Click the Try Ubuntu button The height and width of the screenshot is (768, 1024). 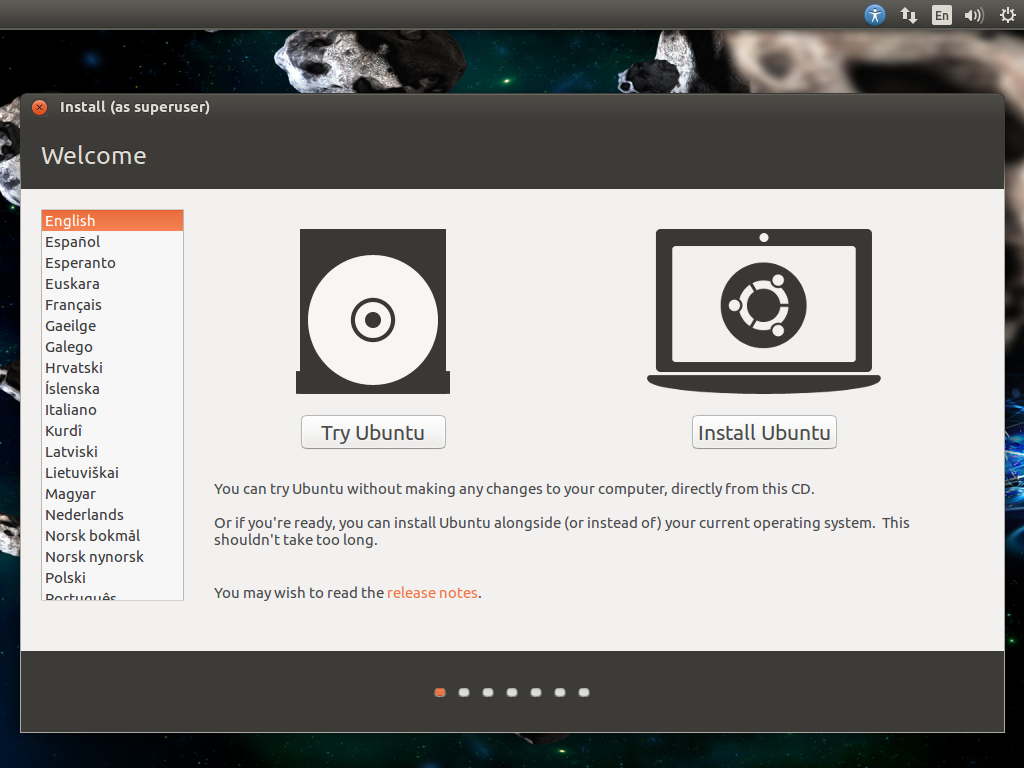[x=373, y=432]
